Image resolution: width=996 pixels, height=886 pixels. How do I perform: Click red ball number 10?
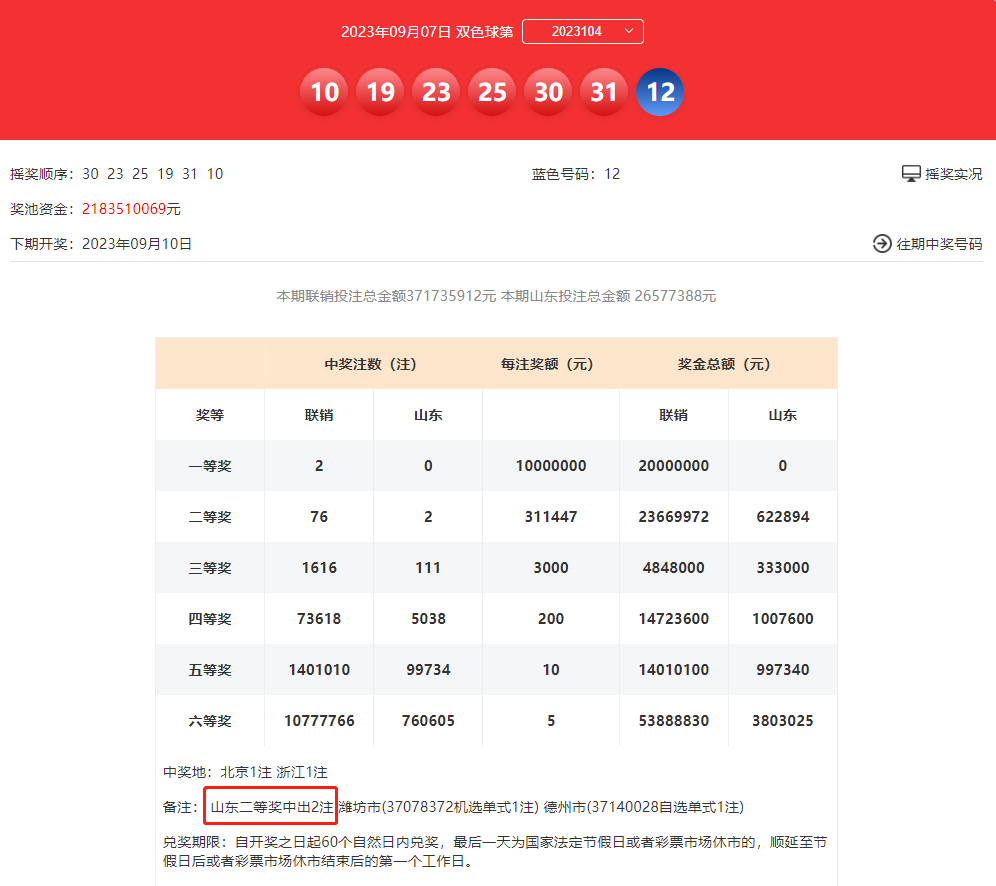[325, 92]
